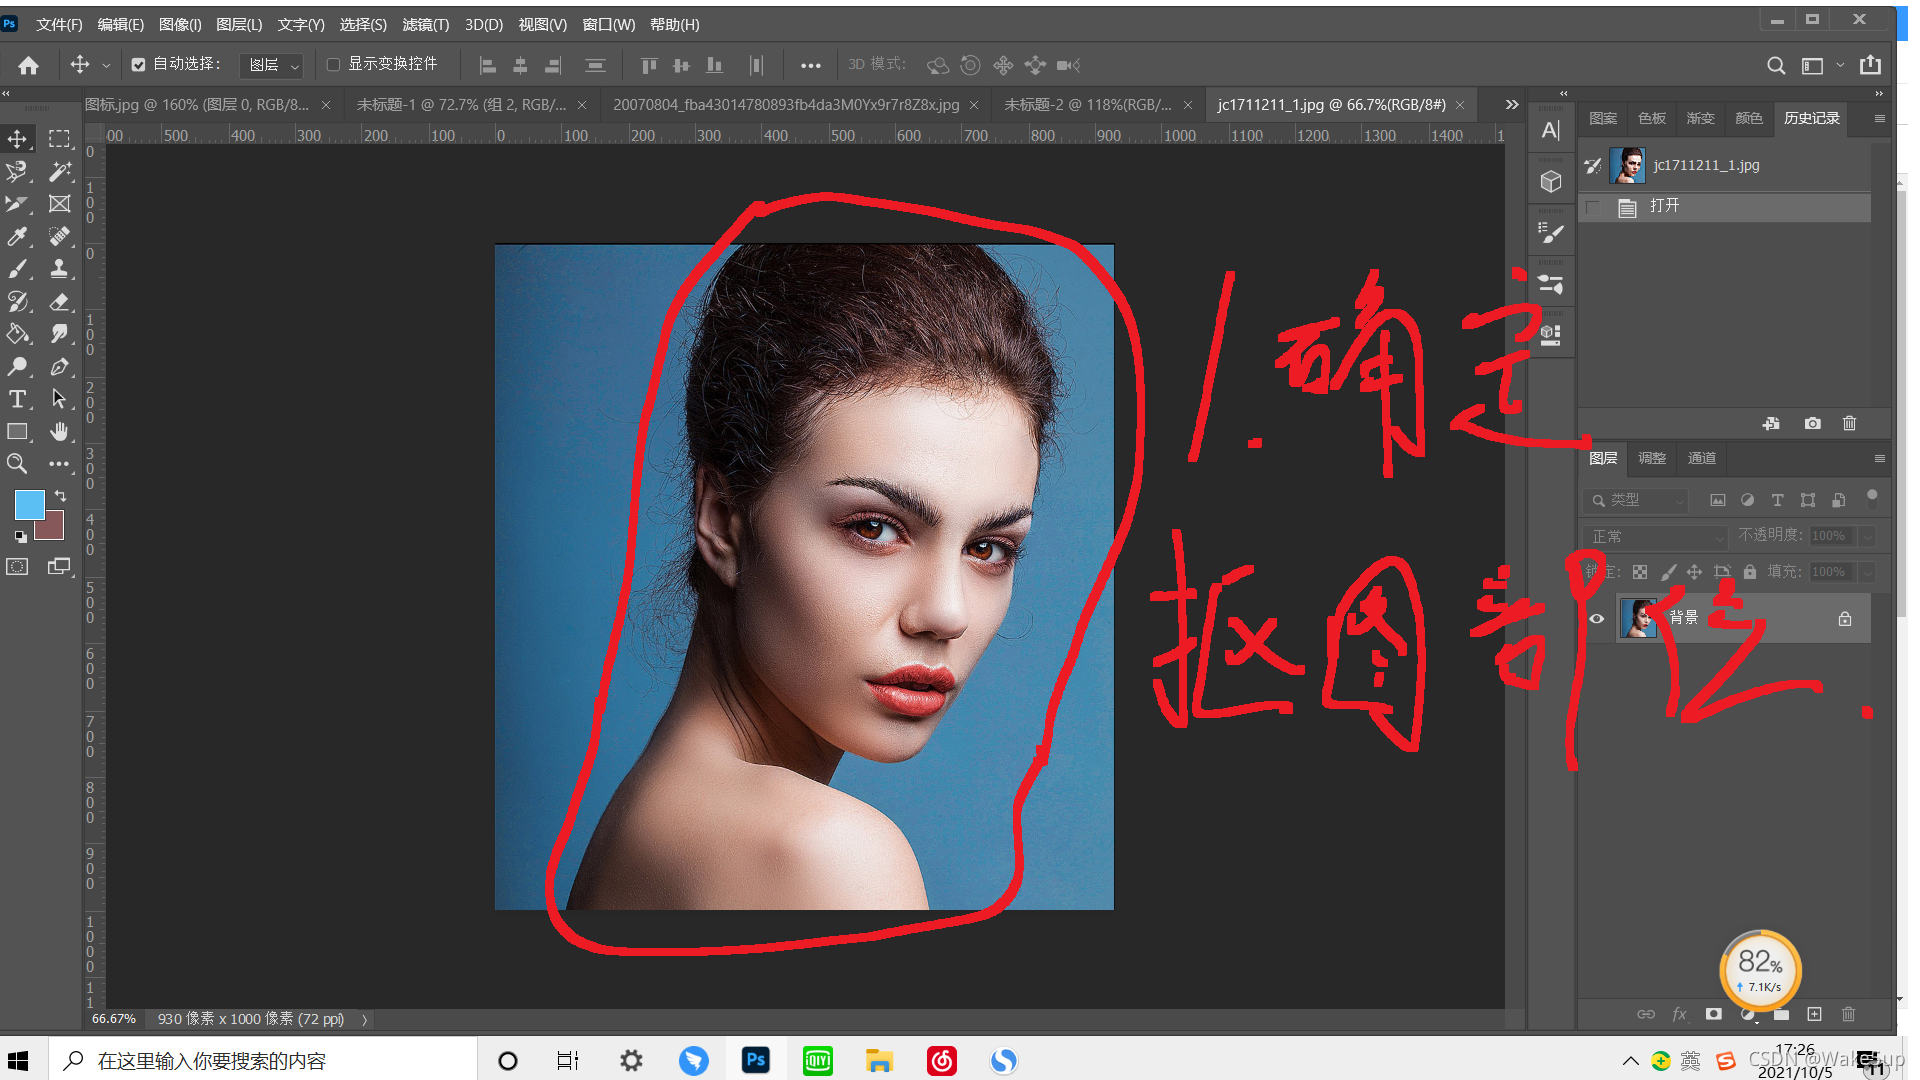The image size is (1920, 1080).
Task: Select the Zoom tool
Action: (17, 464)
